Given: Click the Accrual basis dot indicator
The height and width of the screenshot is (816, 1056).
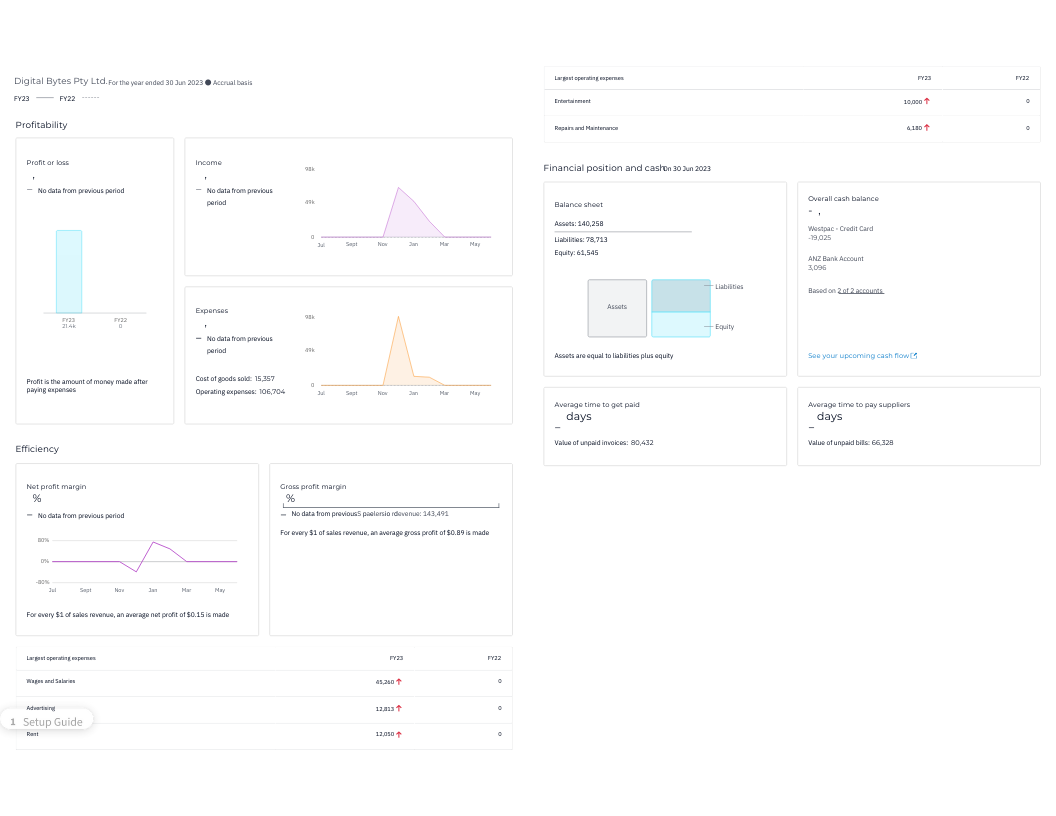Looking at the screenshot, I should pos(208,83).
